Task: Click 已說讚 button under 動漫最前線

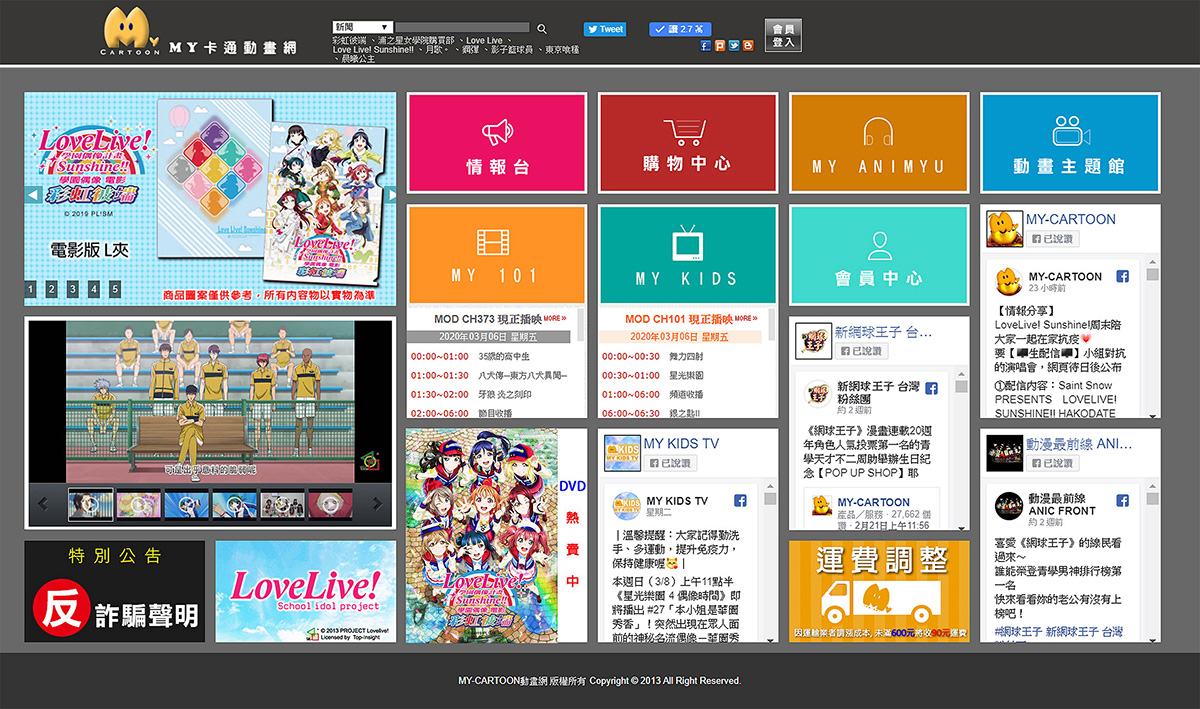Action: [1052, 463]
